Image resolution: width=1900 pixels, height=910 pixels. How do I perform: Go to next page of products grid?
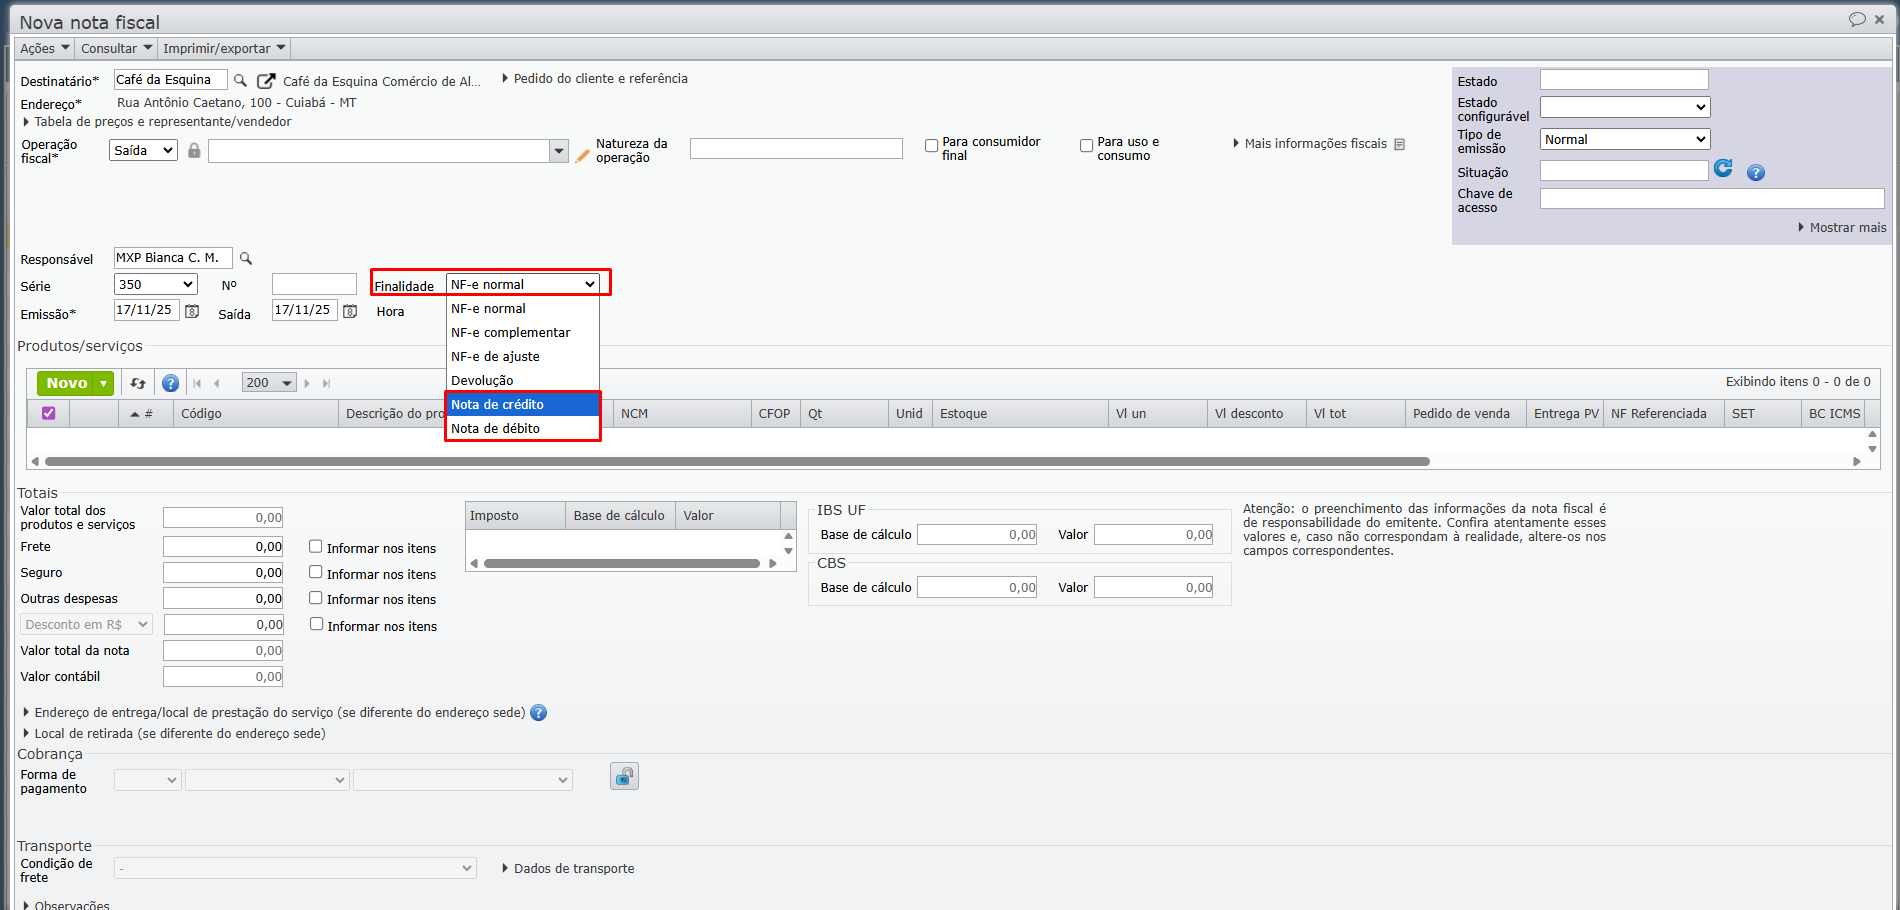tap(307, 383)
